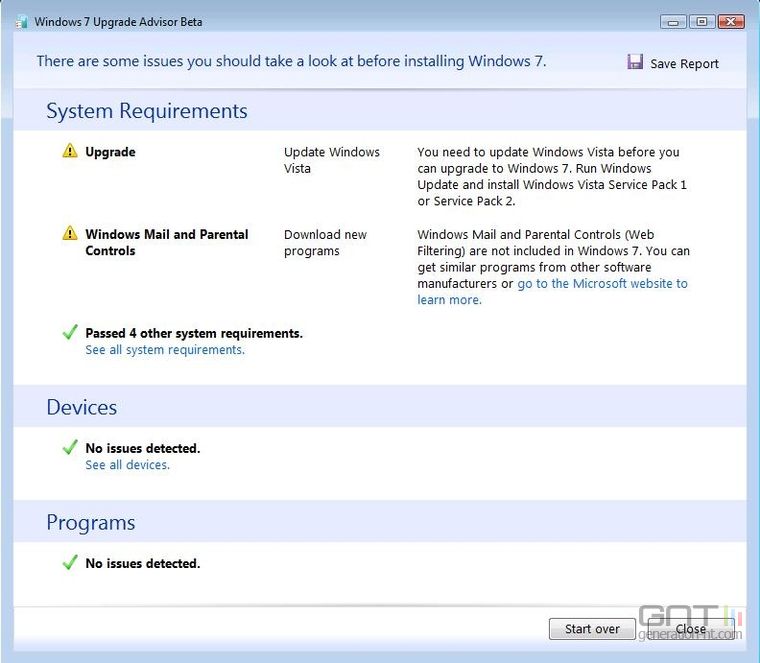
Task: Click the bold 'Upgrade' issue title
Action: point(110,152)
